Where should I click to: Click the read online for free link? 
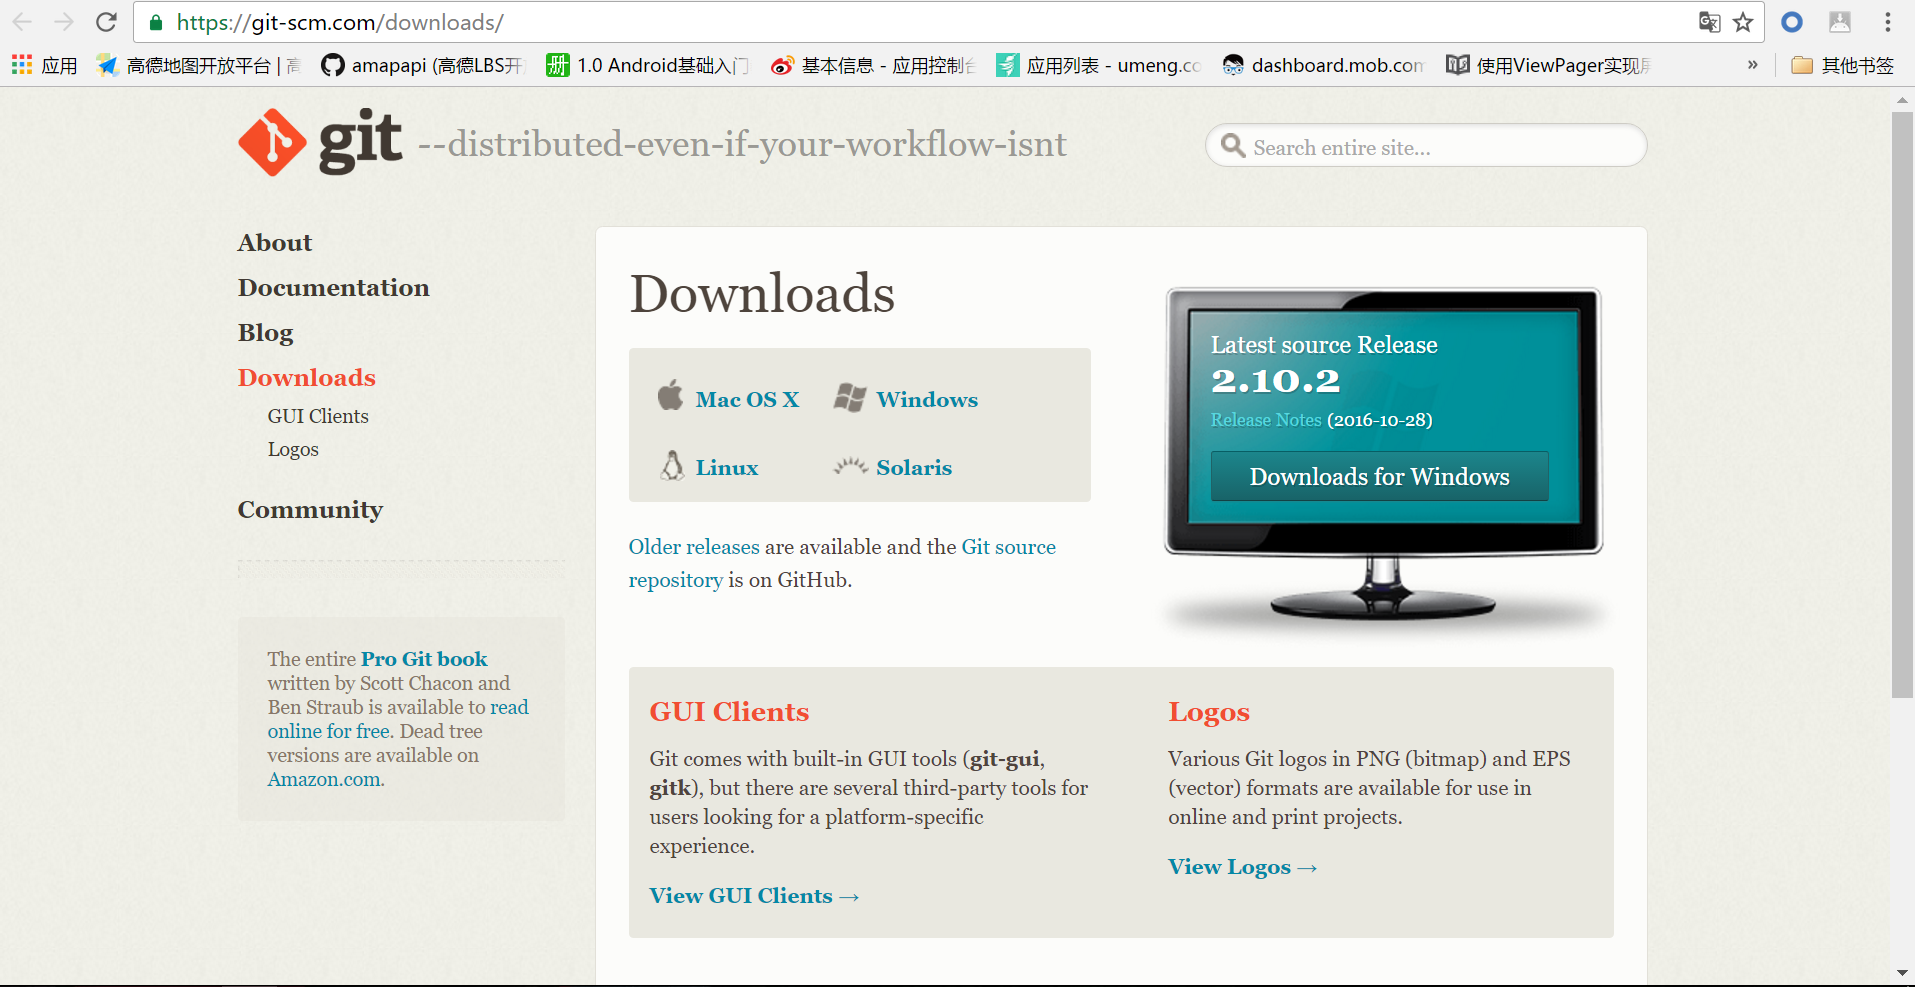[x=398, y=719]
